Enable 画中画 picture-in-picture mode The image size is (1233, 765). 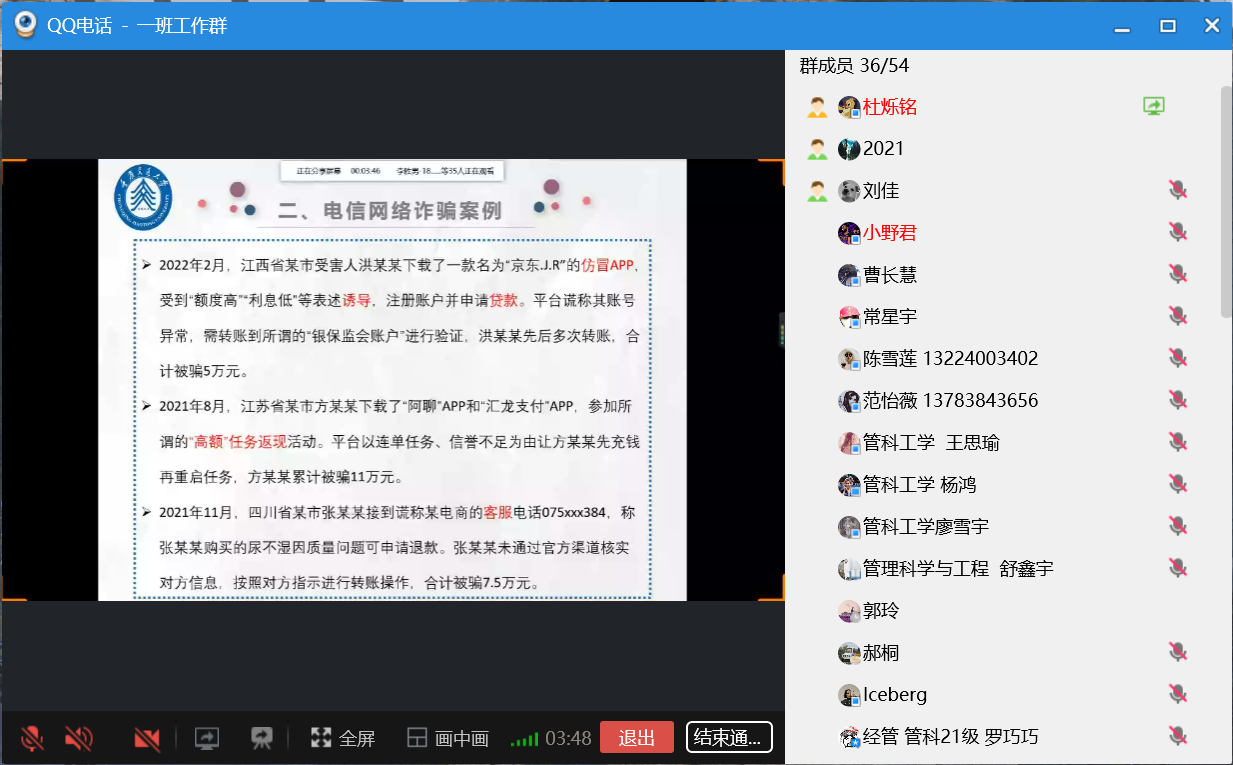coord(448,738)
